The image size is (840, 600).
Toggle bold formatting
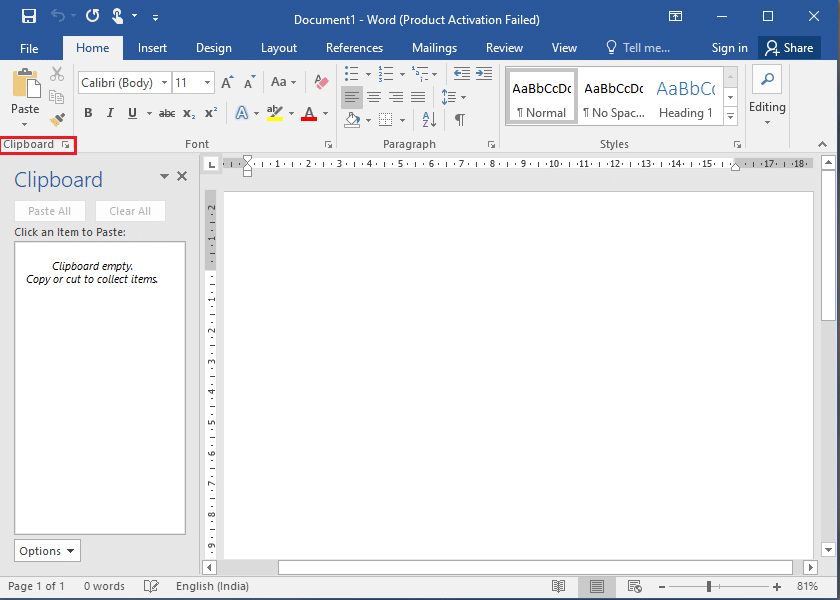click(x=88, y=113)
